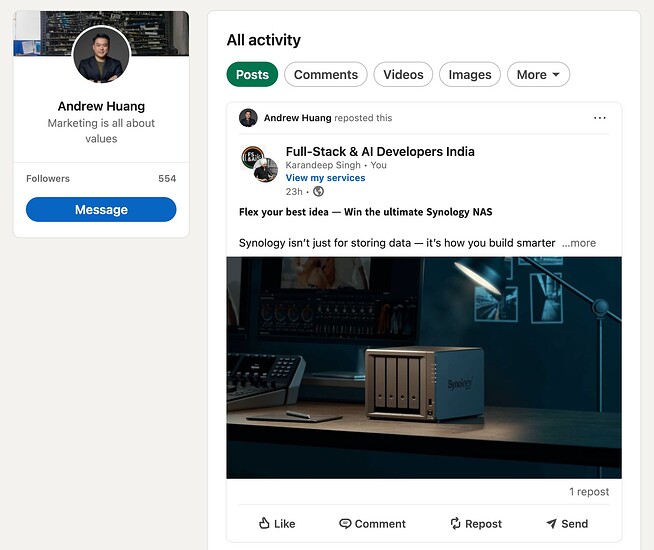This screenshot has height=550, width=654.
Task: Click the All activity heading
Action: 264,40
